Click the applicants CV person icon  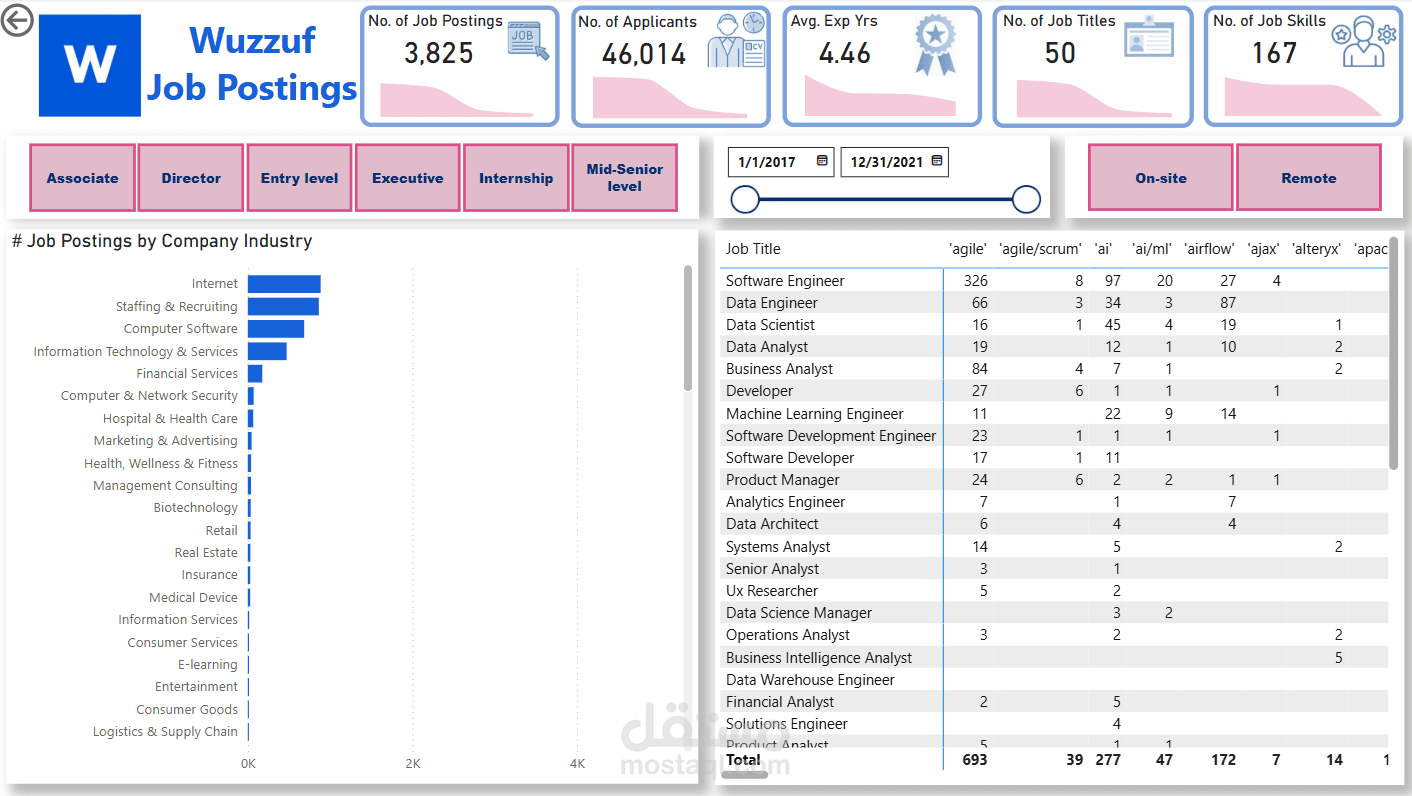click(736, 41)
